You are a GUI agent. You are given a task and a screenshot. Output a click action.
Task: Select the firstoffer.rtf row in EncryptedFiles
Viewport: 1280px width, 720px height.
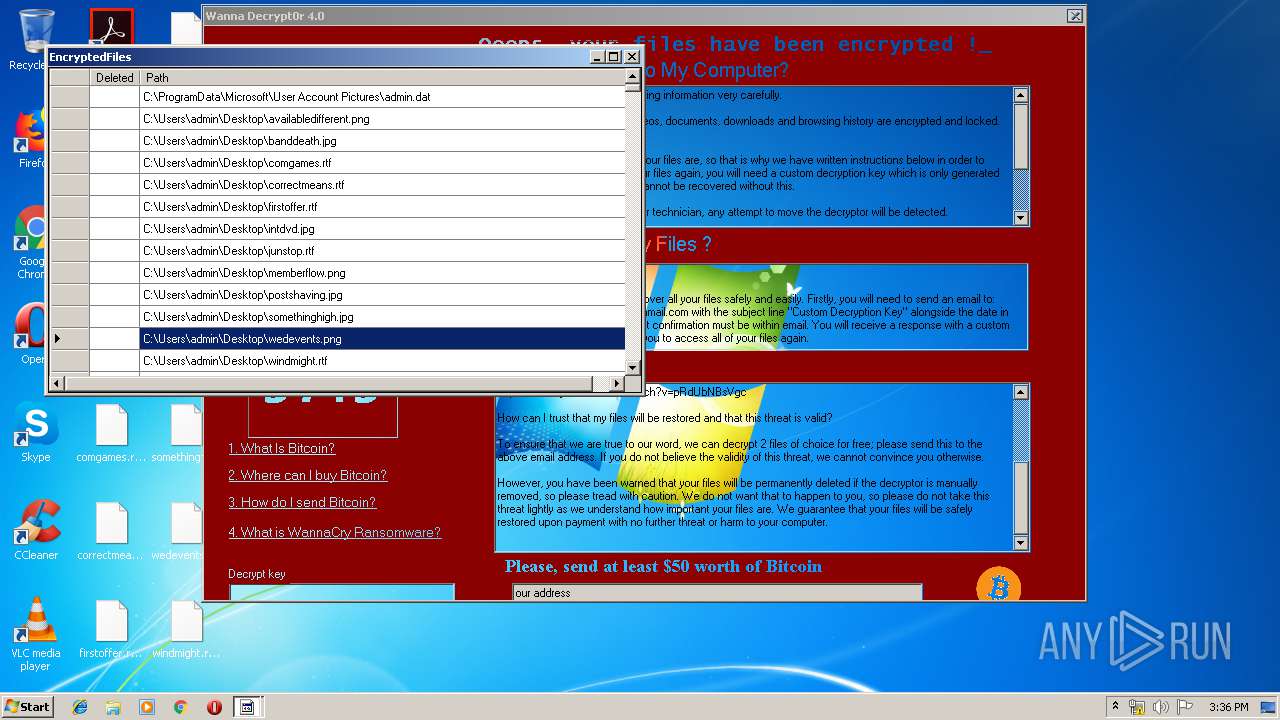click(382, 207)
